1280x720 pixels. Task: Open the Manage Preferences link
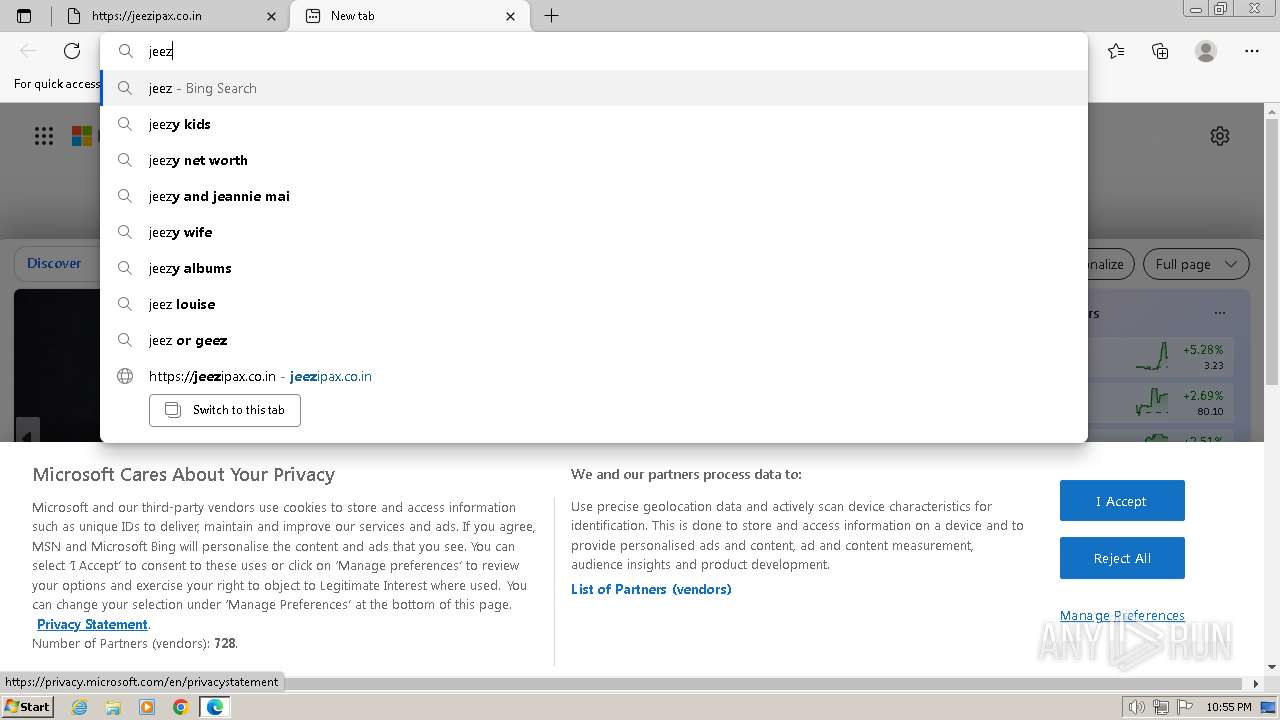pyautogui.click(x=1122, y=615)
